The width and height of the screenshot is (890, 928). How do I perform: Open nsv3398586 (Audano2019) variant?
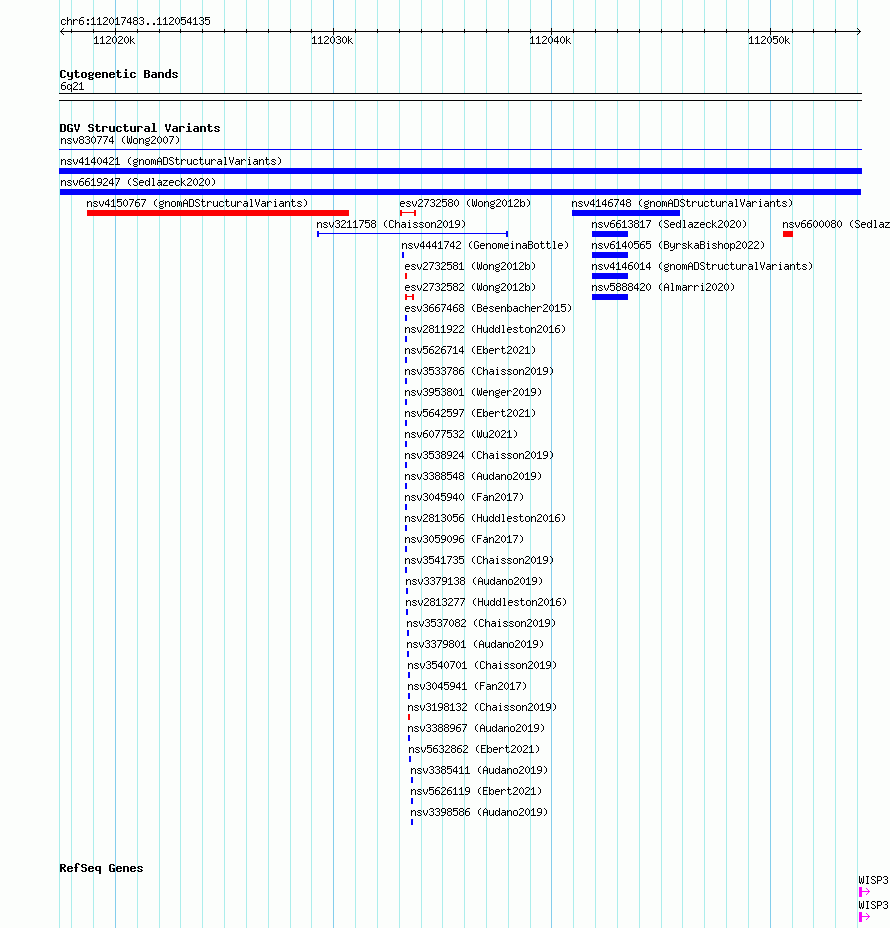click(x=479, y=813)
